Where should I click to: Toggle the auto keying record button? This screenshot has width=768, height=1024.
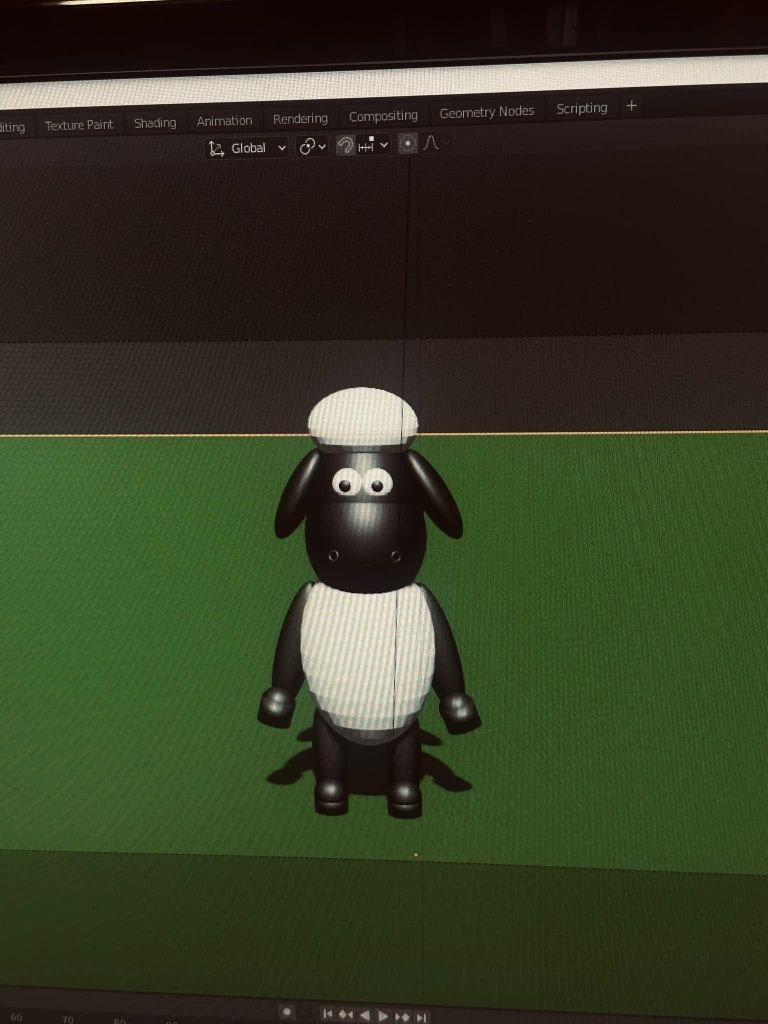[x=286, y=1012]
